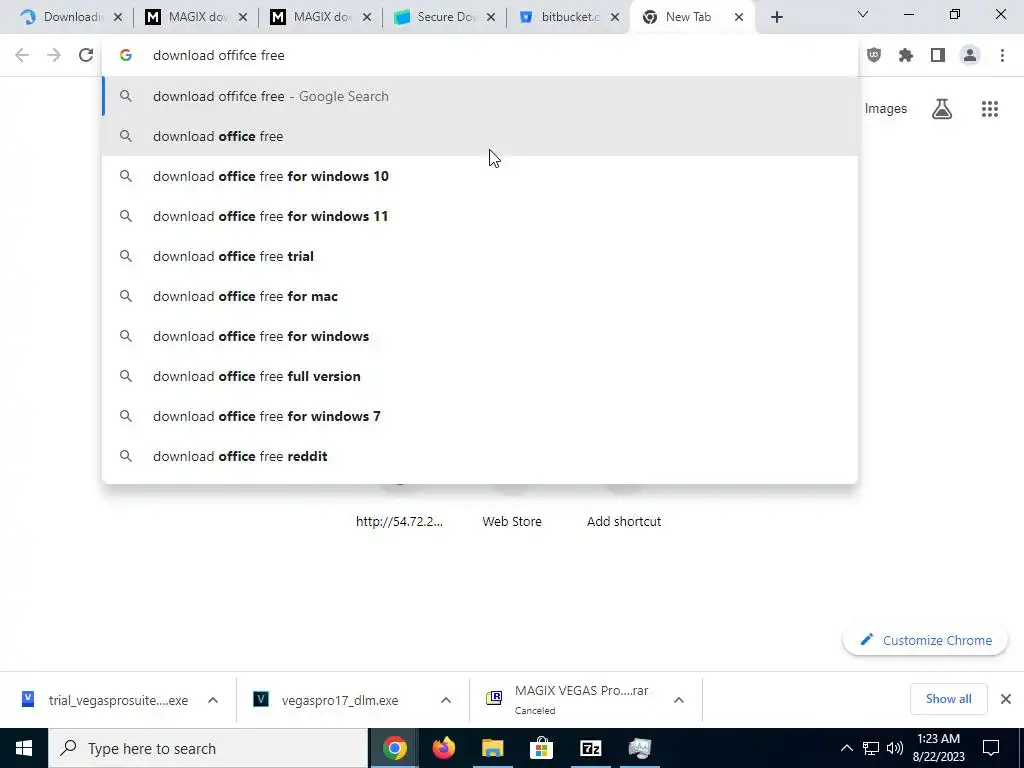Open the tab search chevron
1024x768 pixels.
tap(863, 14)
